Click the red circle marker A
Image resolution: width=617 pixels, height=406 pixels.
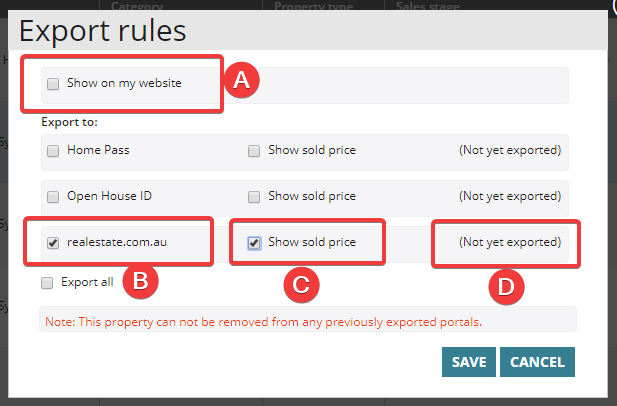click(240, 81)
